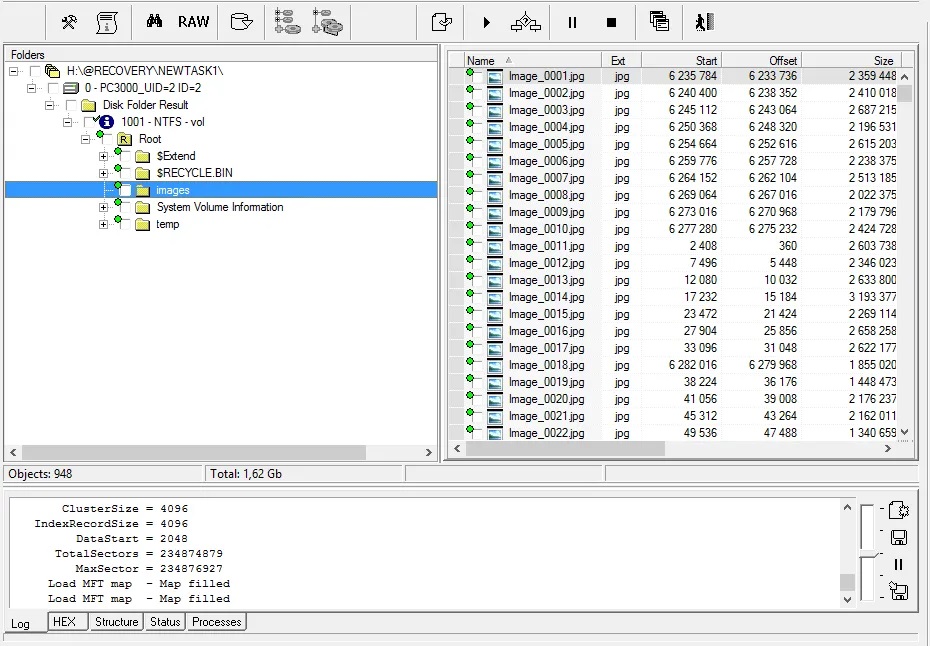Collapse the Root tree node
The image size is (930, 646).
[x=86, y=139]
